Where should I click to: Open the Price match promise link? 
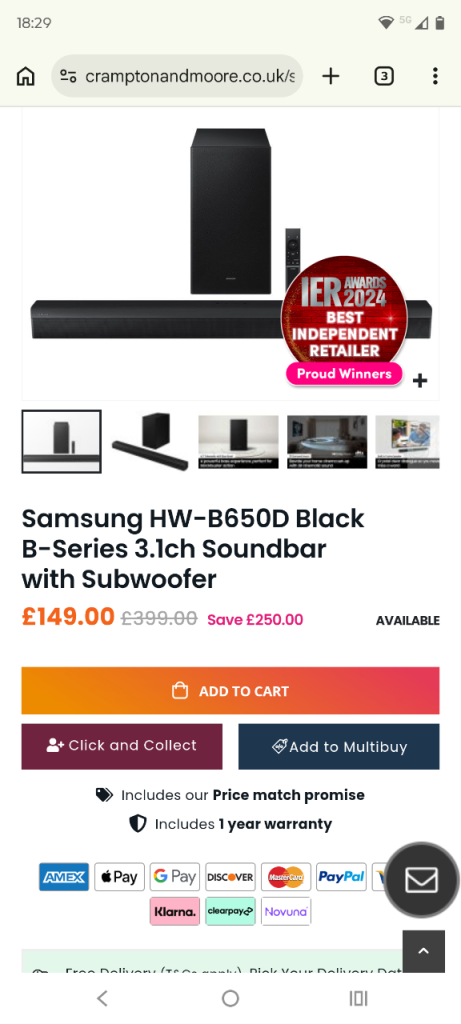pos(289,795)
